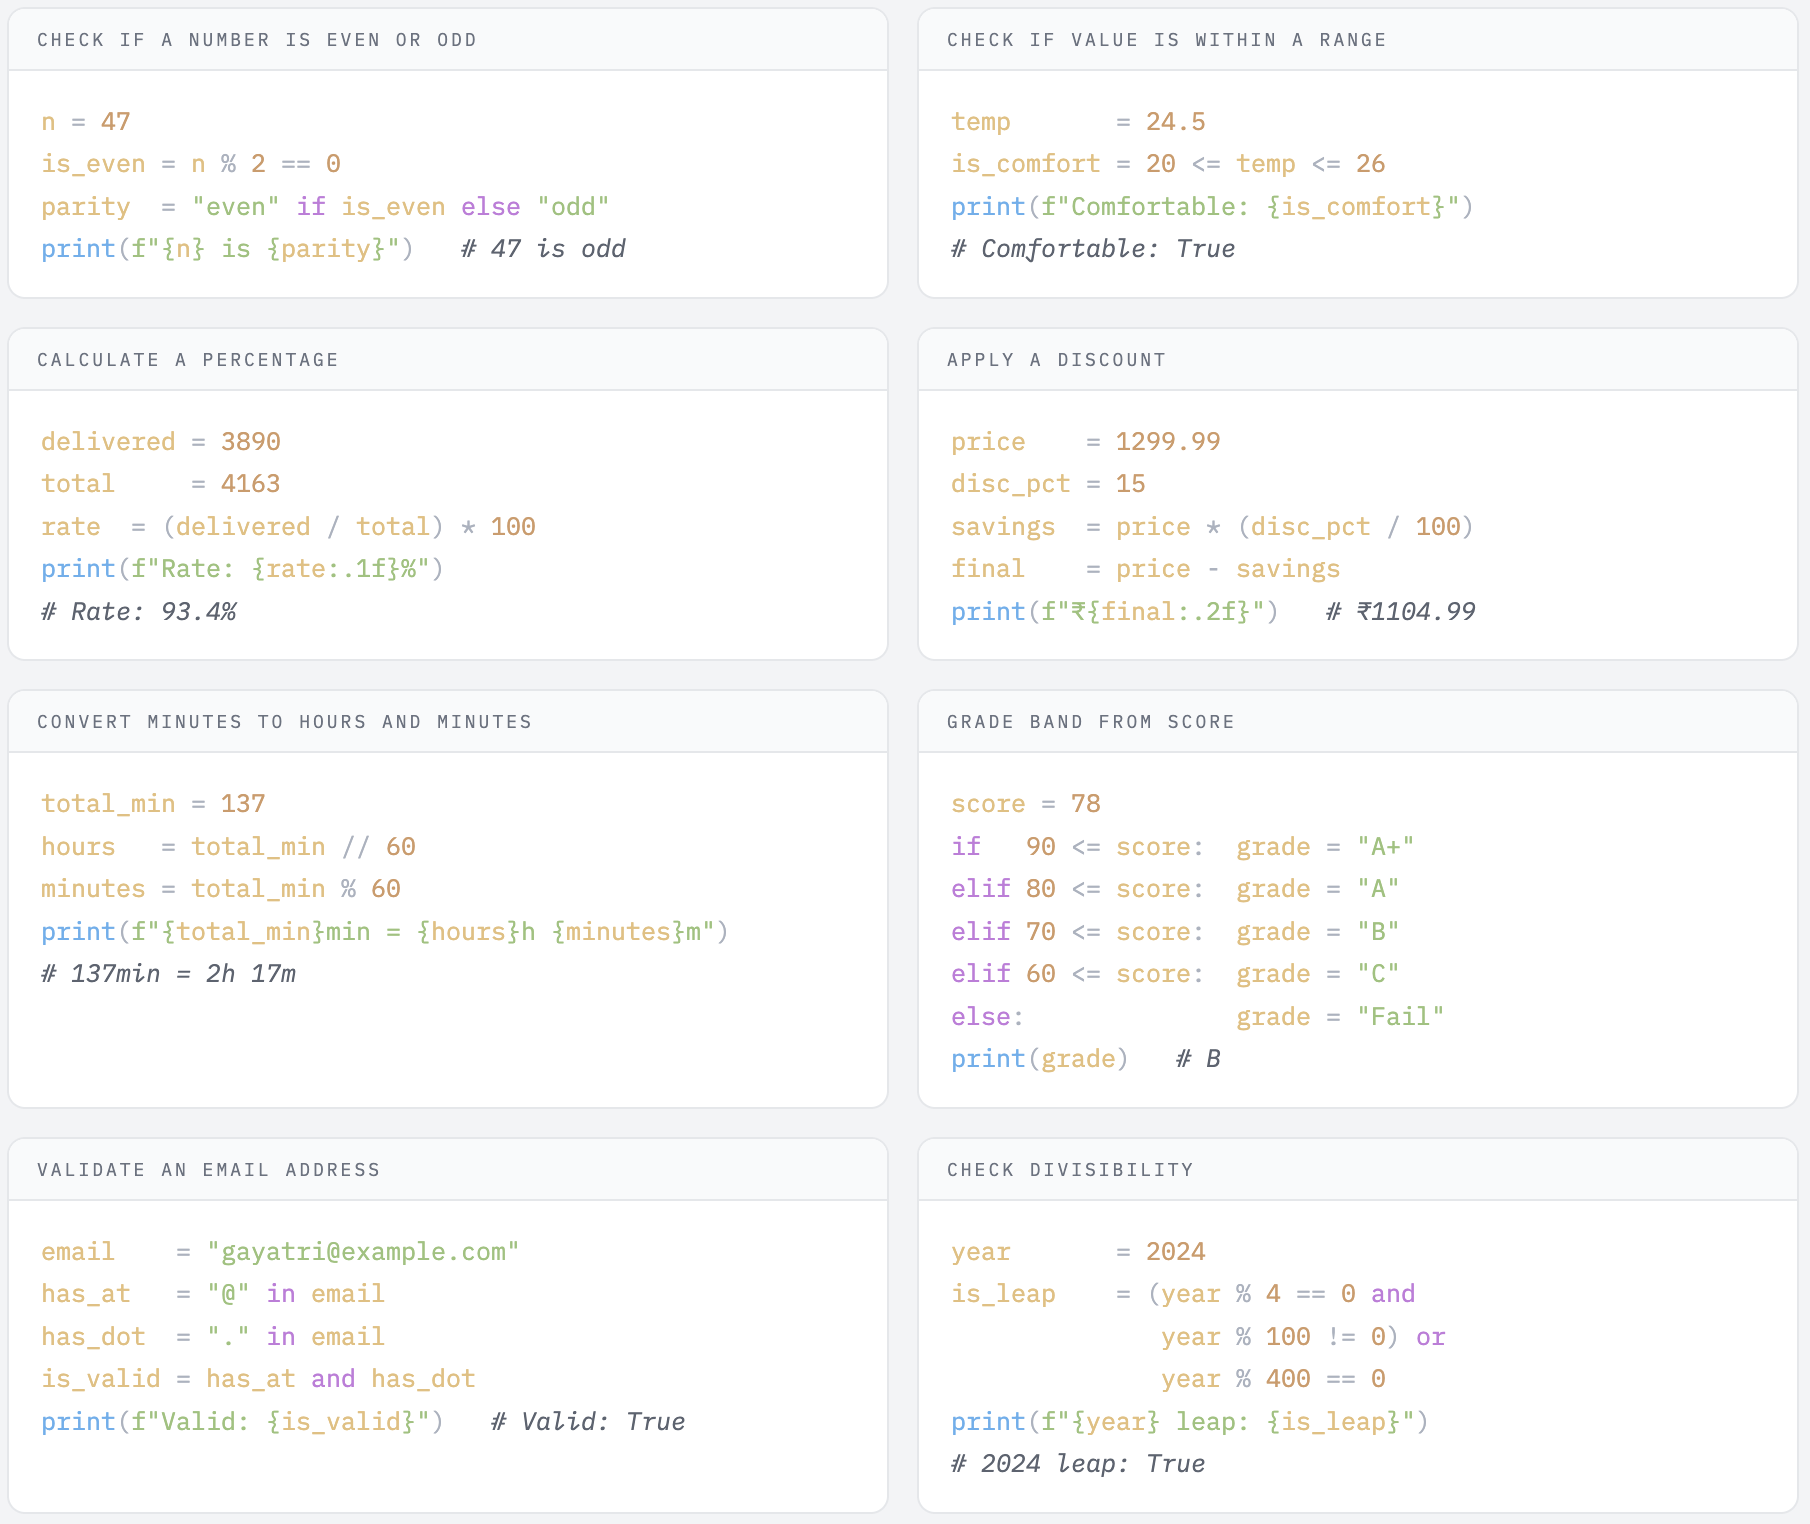
Task: Click the 'is_valid = has_at and has_dot' line
Action: (x=258, y=1379)
